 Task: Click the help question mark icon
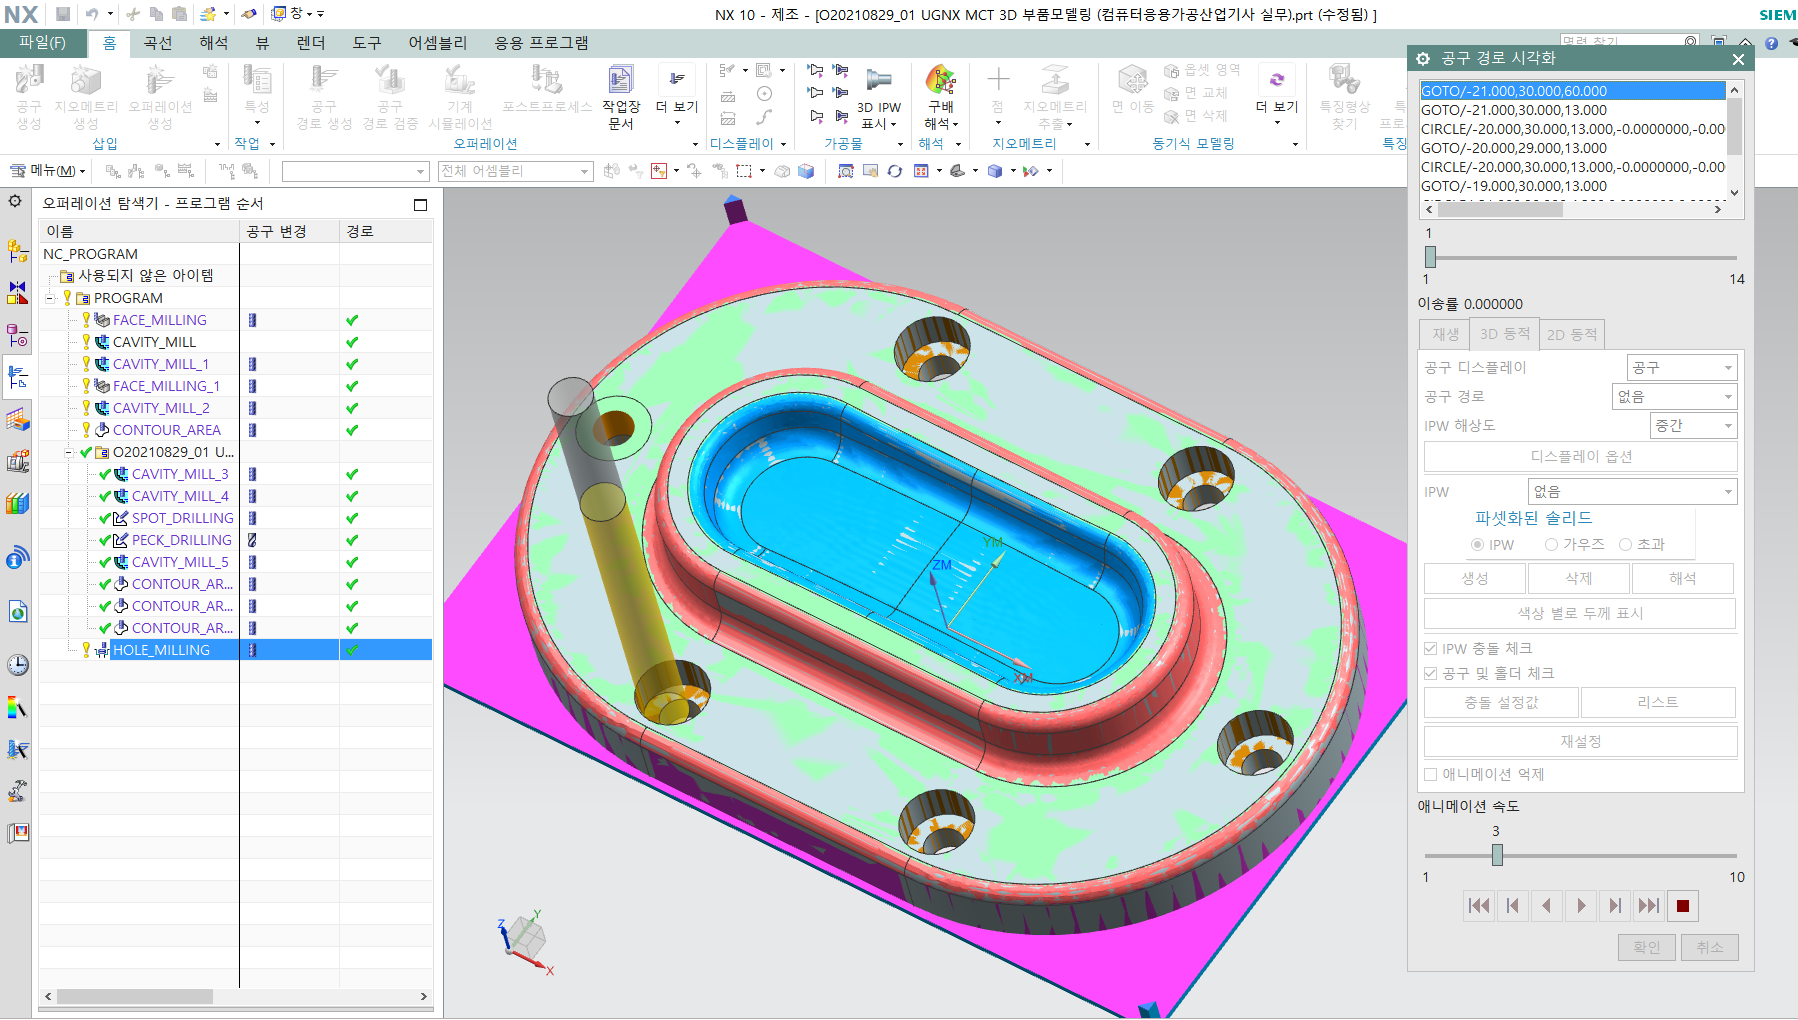pyautogui.click(x=1771, y=43)
